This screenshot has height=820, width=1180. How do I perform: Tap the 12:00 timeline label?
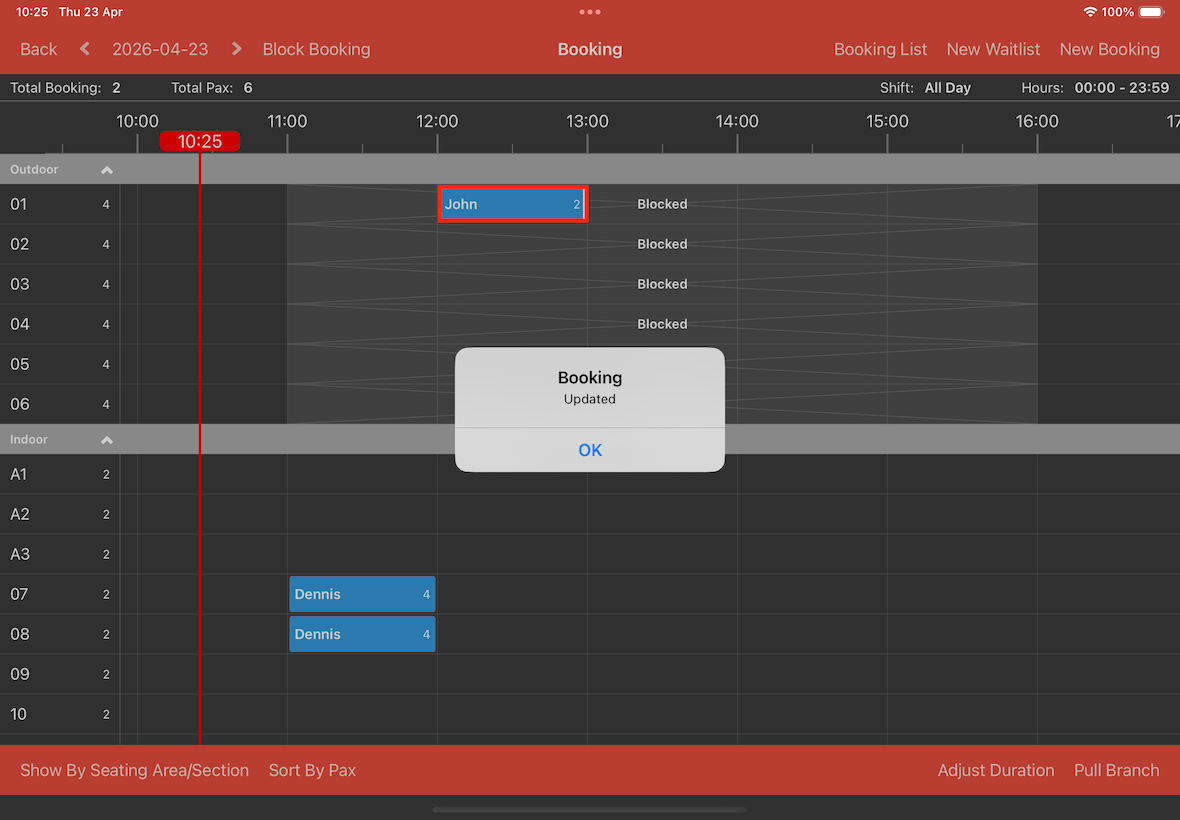coord(436,121)
